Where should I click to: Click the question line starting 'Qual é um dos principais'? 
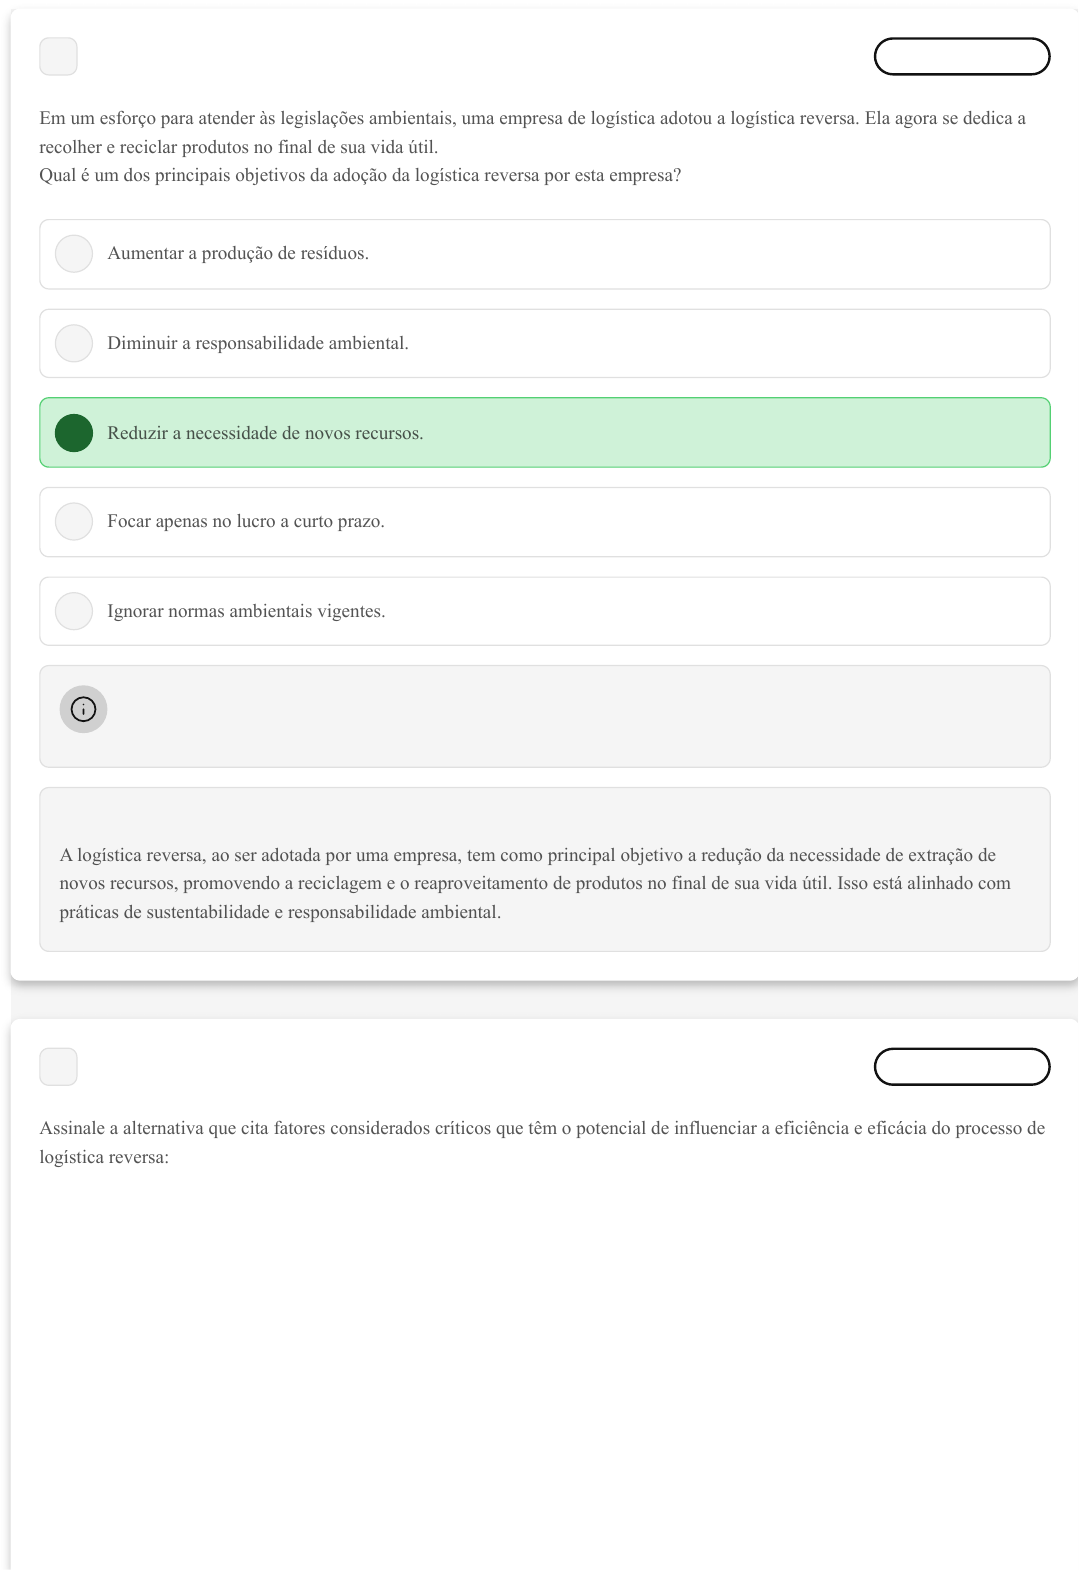(x=360, y=175)
